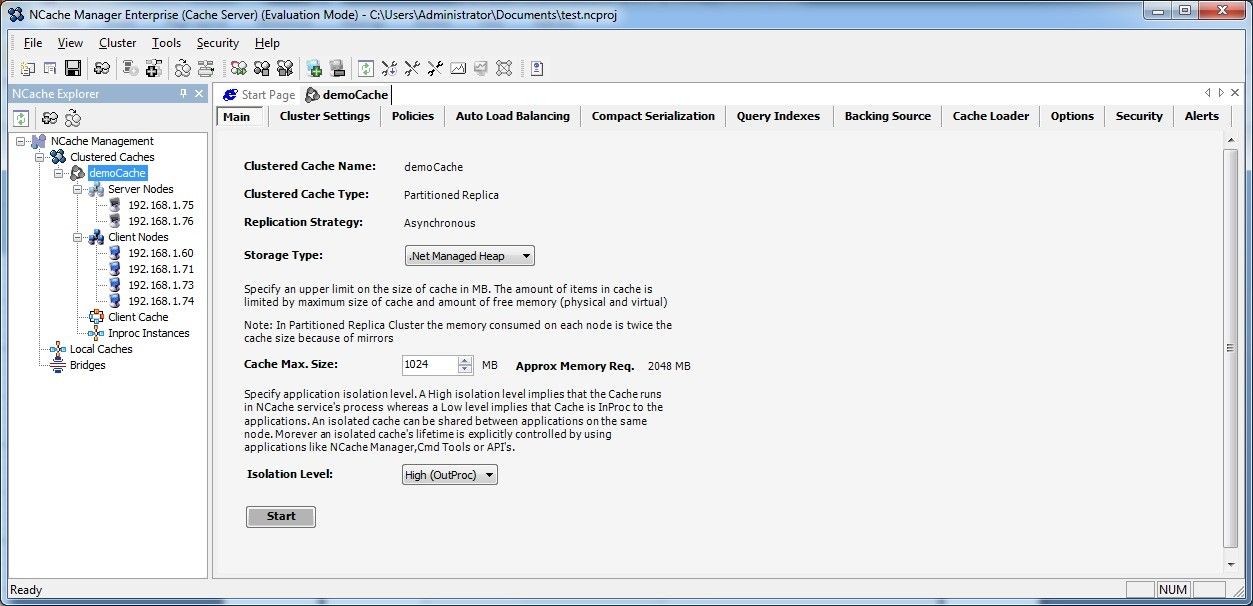The height and width of the screenshot is (606, 1253).
Task: Open the Storage Type dropdown
Action: [470, 256]
